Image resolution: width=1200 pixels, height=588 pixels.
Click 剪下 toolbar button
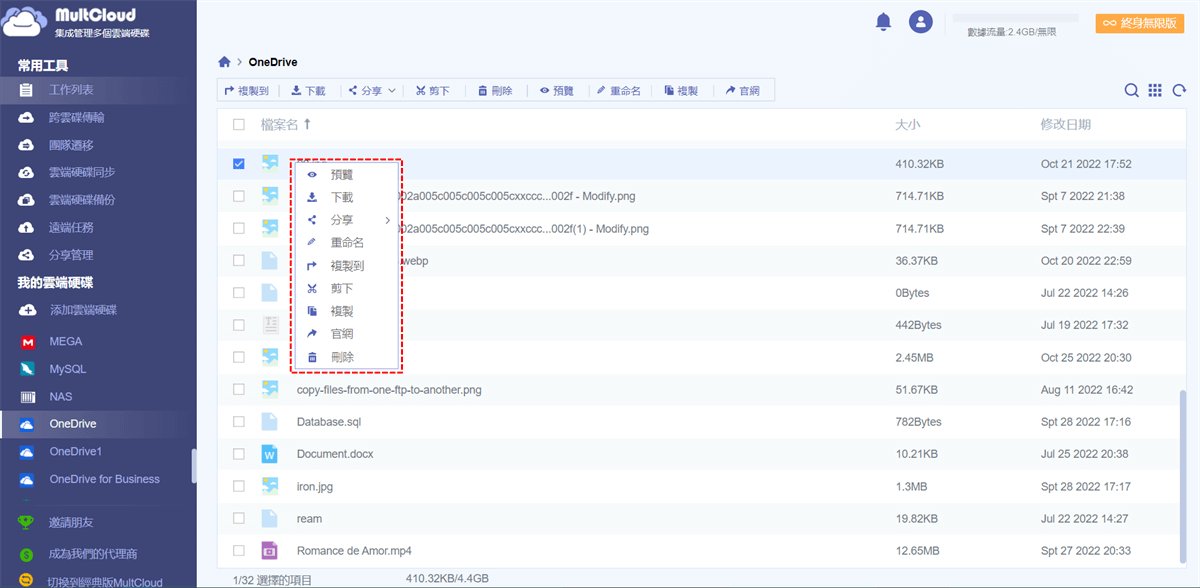pyautogui.click(x=433, y=91)
